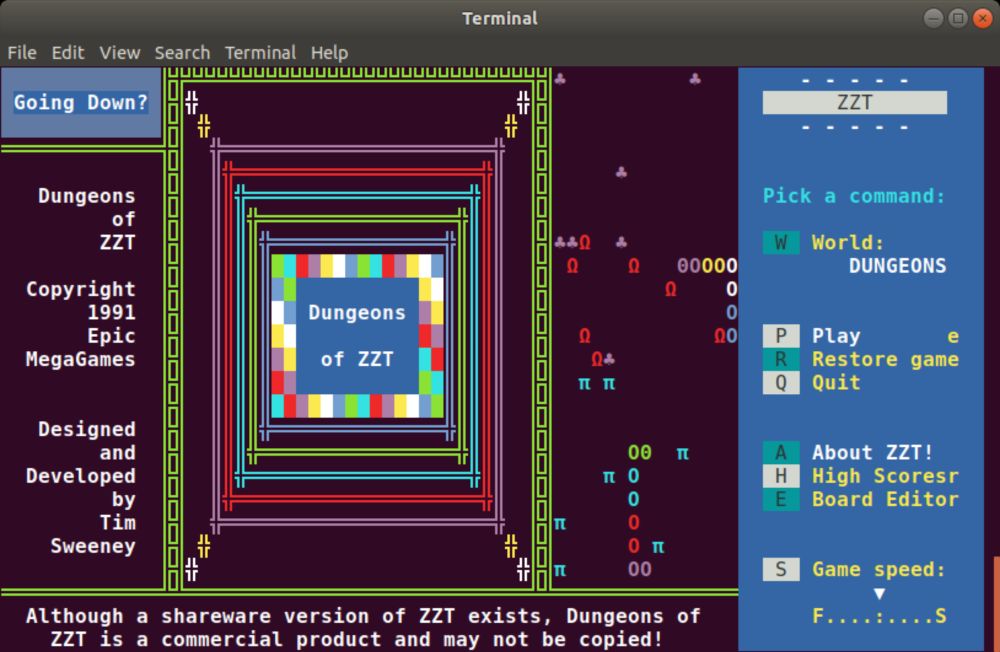This screenshot has width=1000, height=652.
Task: Click the 'About ZZT!' label
Action: tap(872, 452)
